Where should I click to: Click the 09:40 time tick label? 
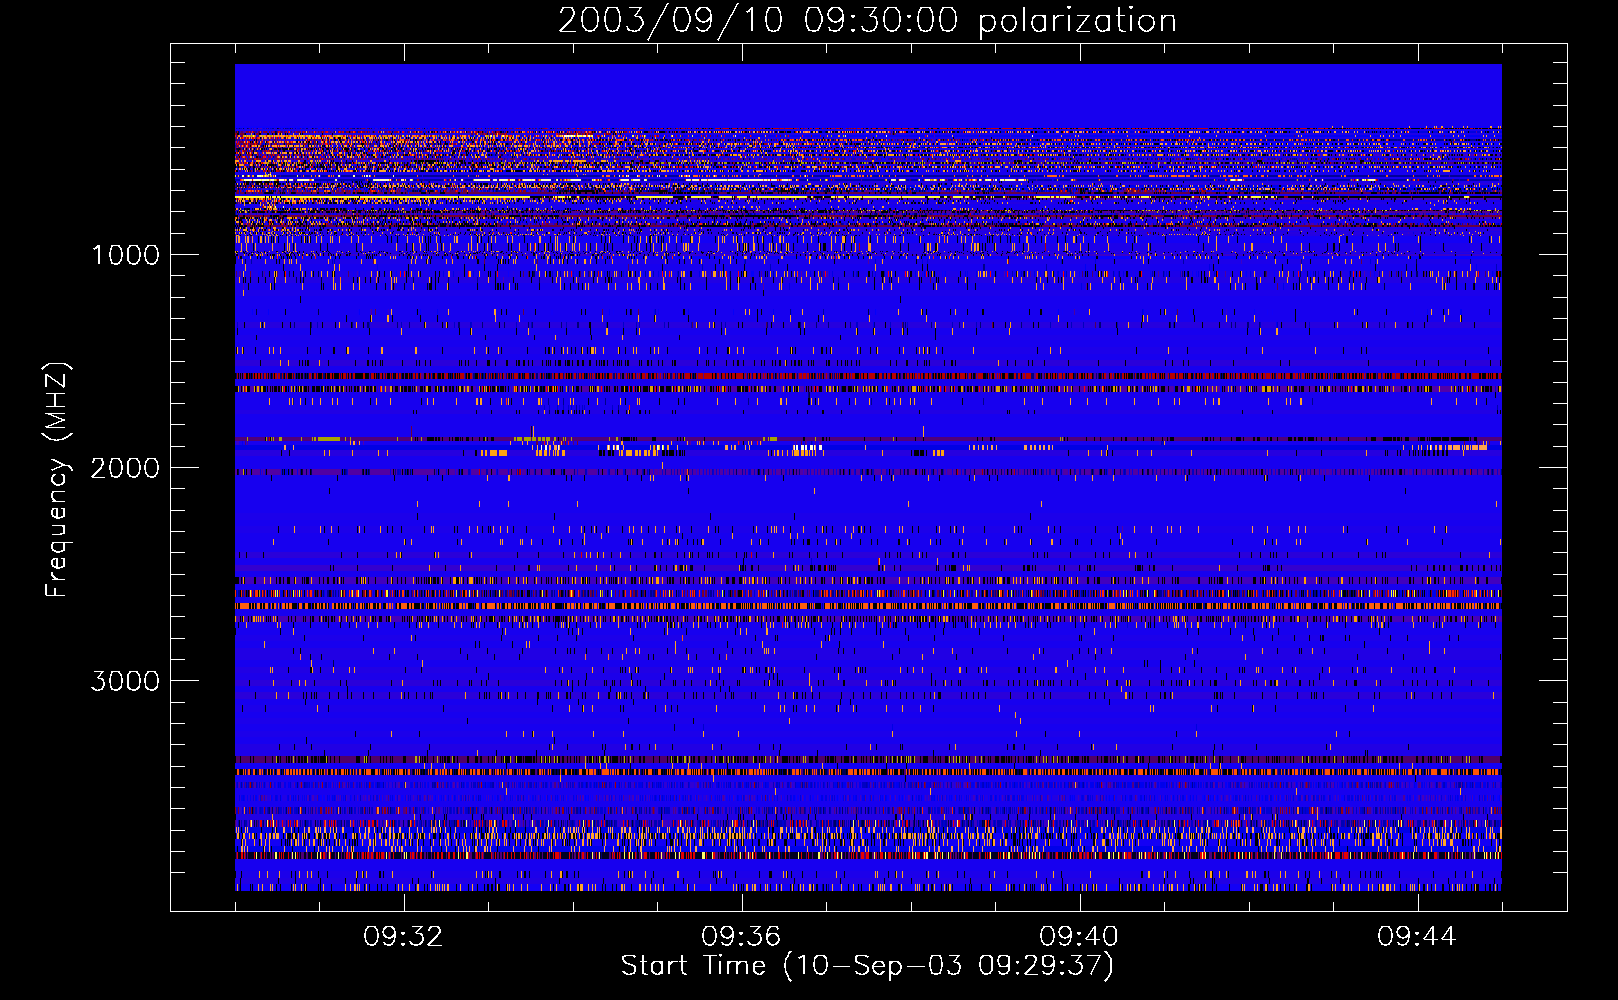tap(1079, 936)
